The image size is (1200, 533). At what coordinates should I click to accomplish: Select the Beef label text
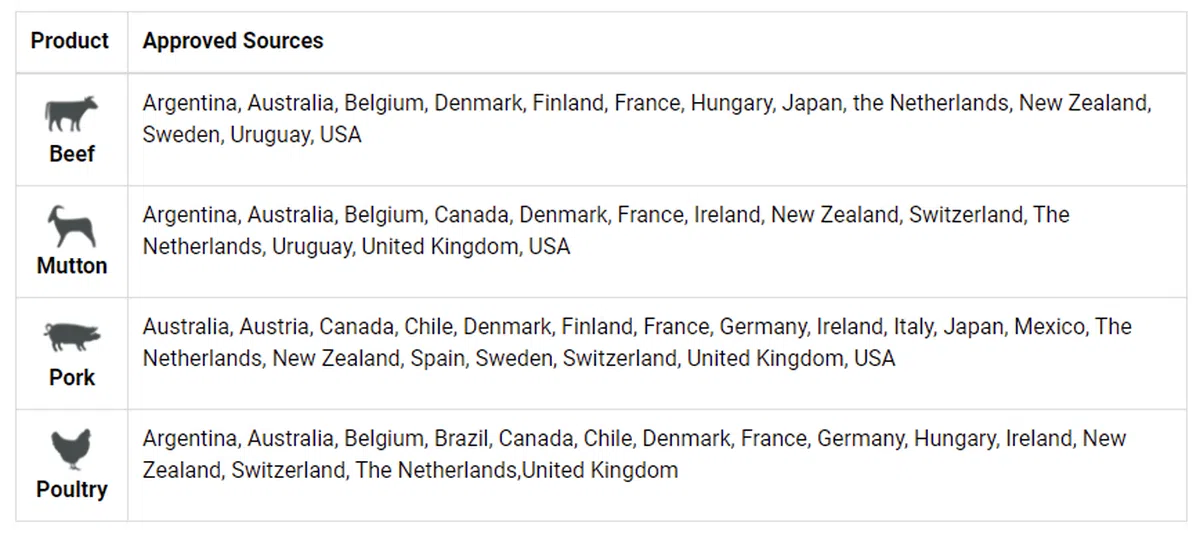[x=72, y=154]
